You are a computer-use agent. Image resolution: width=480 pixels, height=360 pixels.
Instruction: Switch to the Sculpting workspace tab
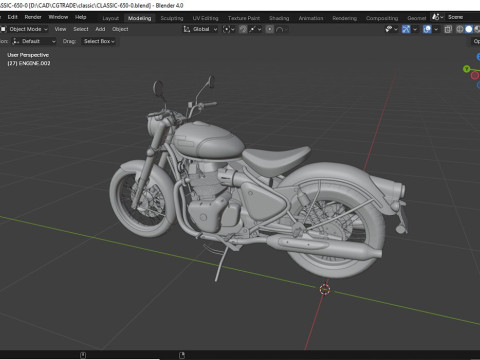[x=172, y=18]
